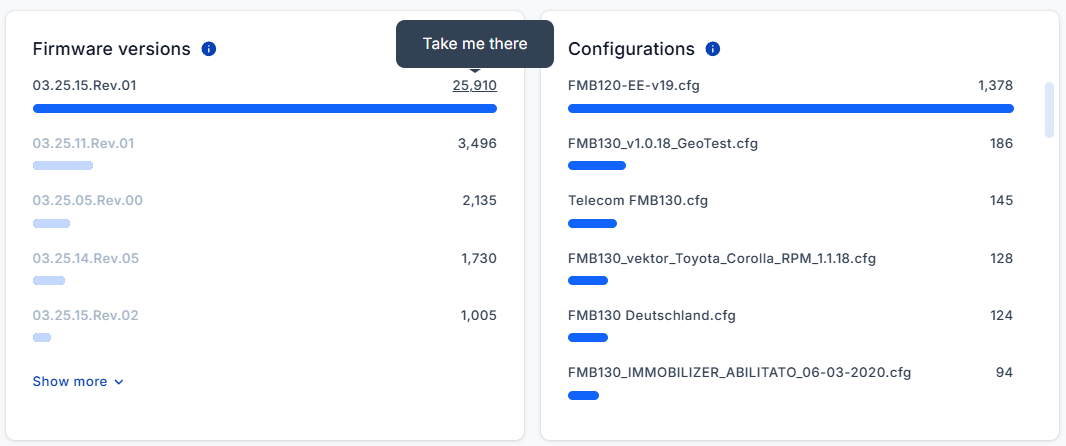Select FMB130_v1.0.18_GeoTest.cfg configuration
1066x446 pixels.
662,143
